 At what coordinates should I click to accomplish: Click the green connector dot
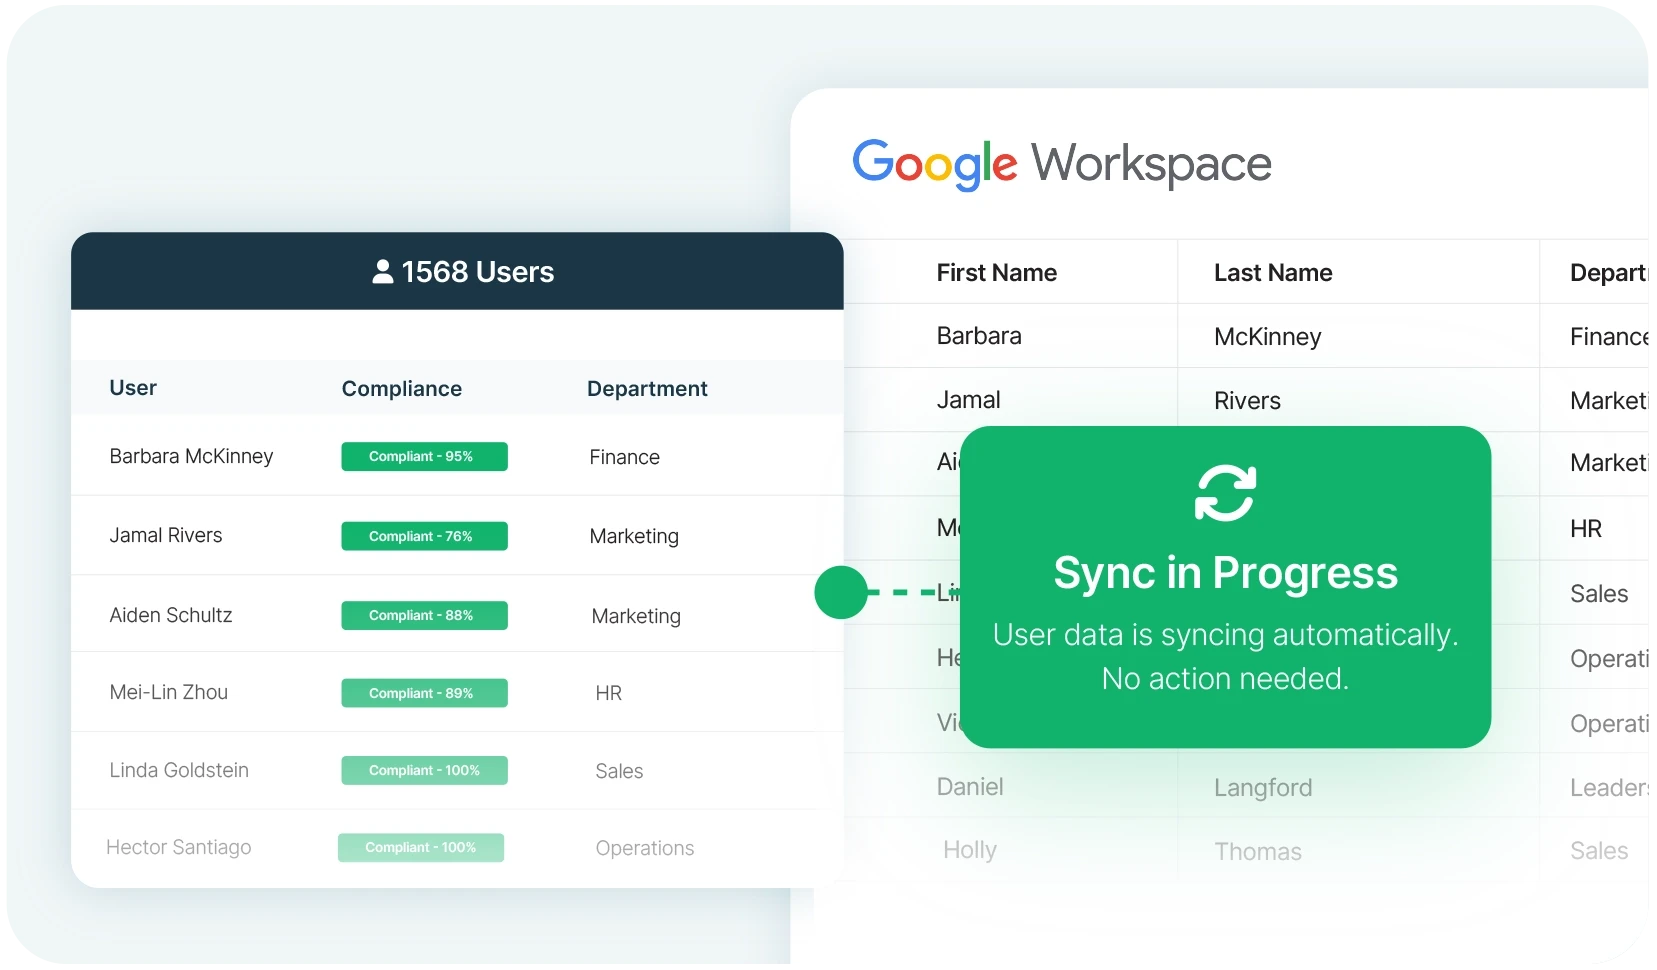(841, 592)
